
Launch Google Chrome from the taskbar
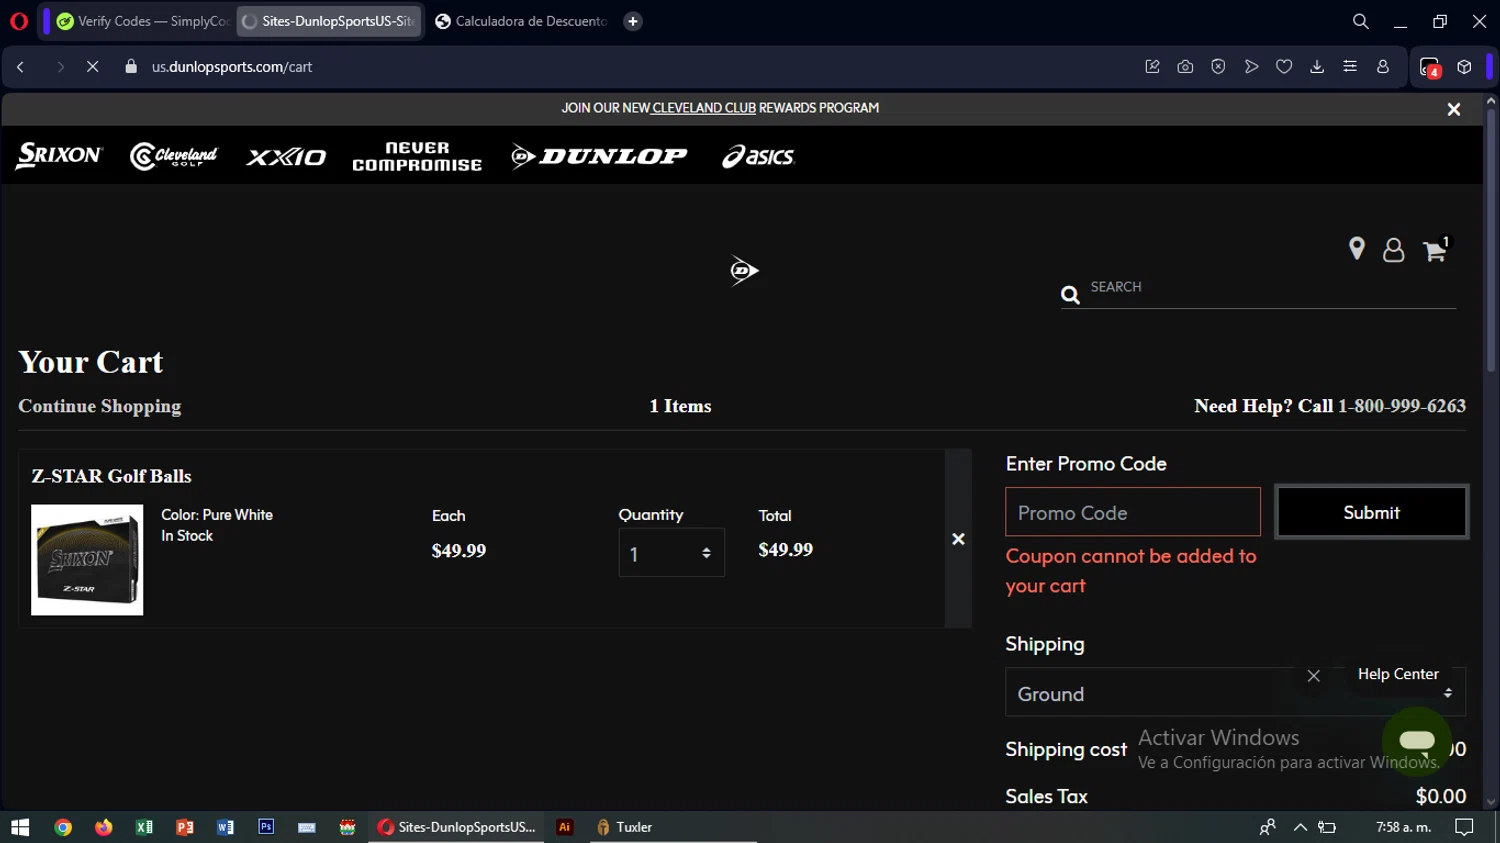click(63, 827)
